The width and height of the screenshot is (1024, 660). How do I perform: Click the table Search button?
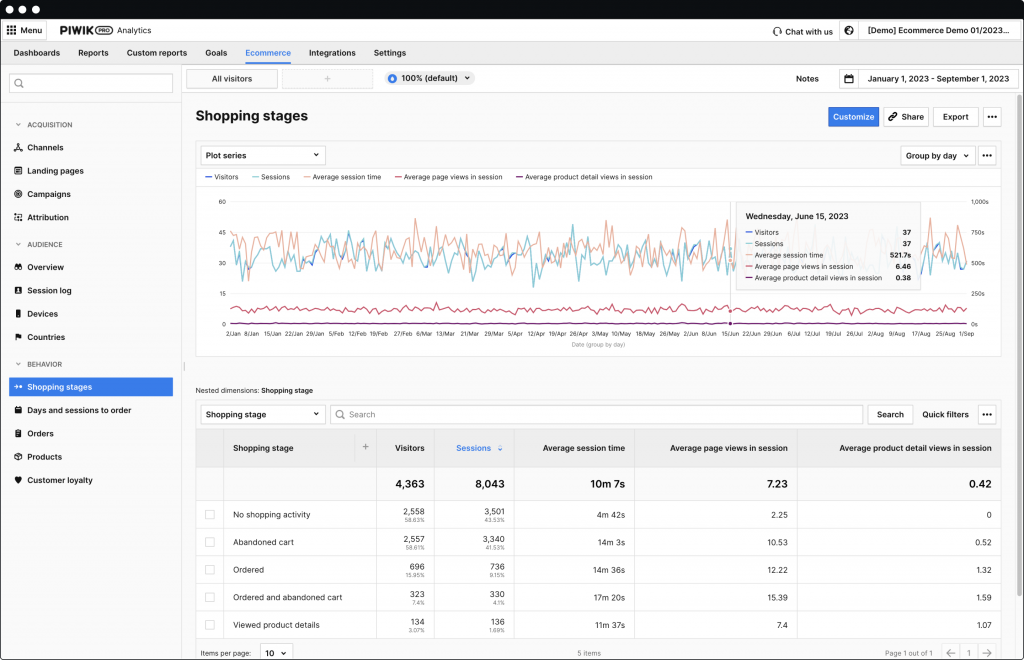click(x=890, y=415)
